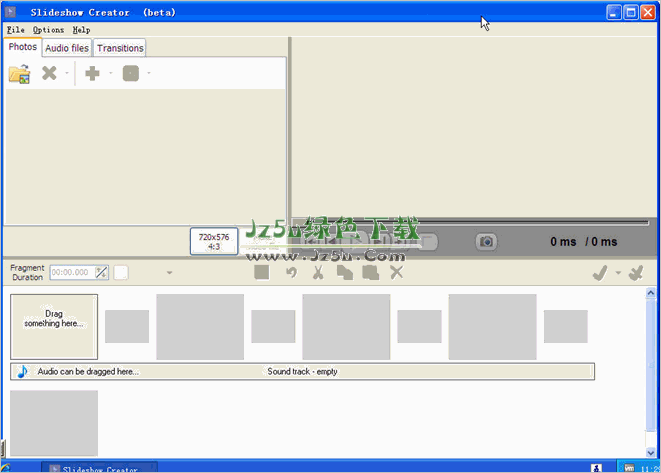Click the rounded square toolbar icon

click(x=131, y=73)
